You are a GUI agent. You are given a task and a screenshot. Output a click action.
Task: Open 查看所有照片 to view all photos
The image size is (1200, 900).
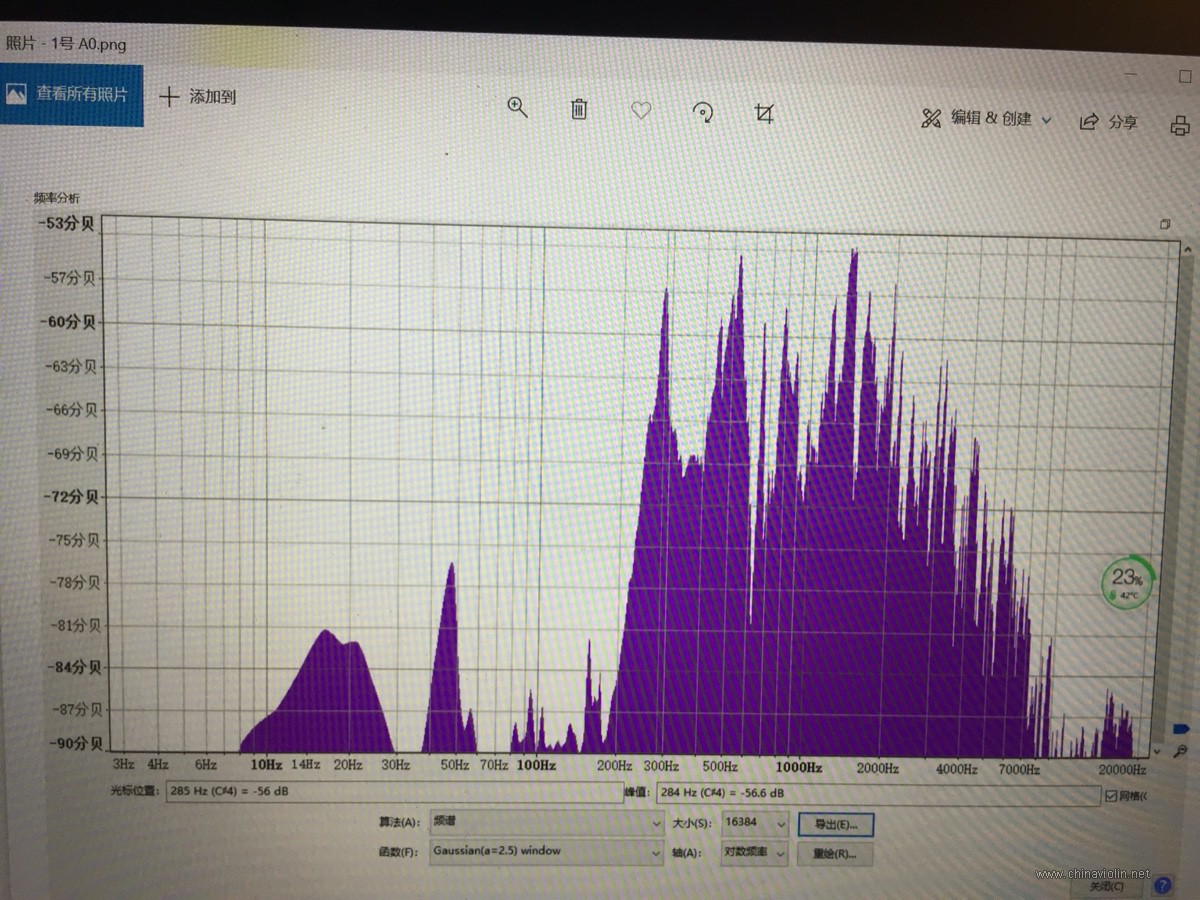point(71,95)
